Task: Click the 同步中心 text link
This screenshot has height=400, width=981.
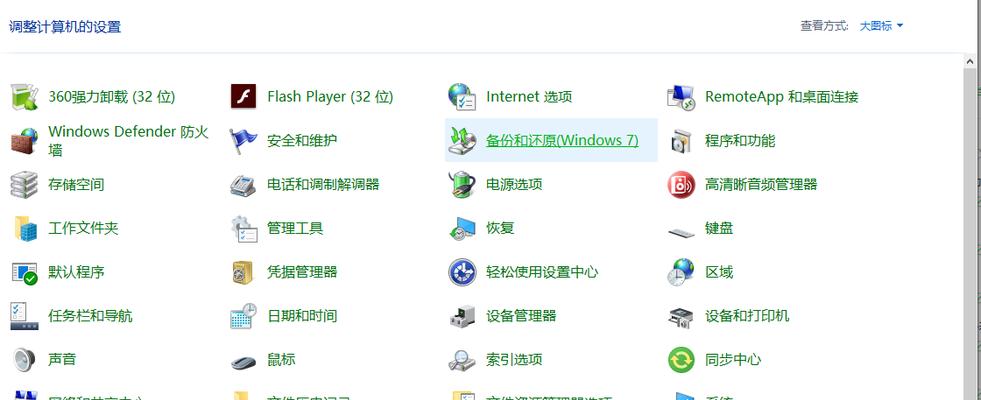Action: [x=733, y=359]
